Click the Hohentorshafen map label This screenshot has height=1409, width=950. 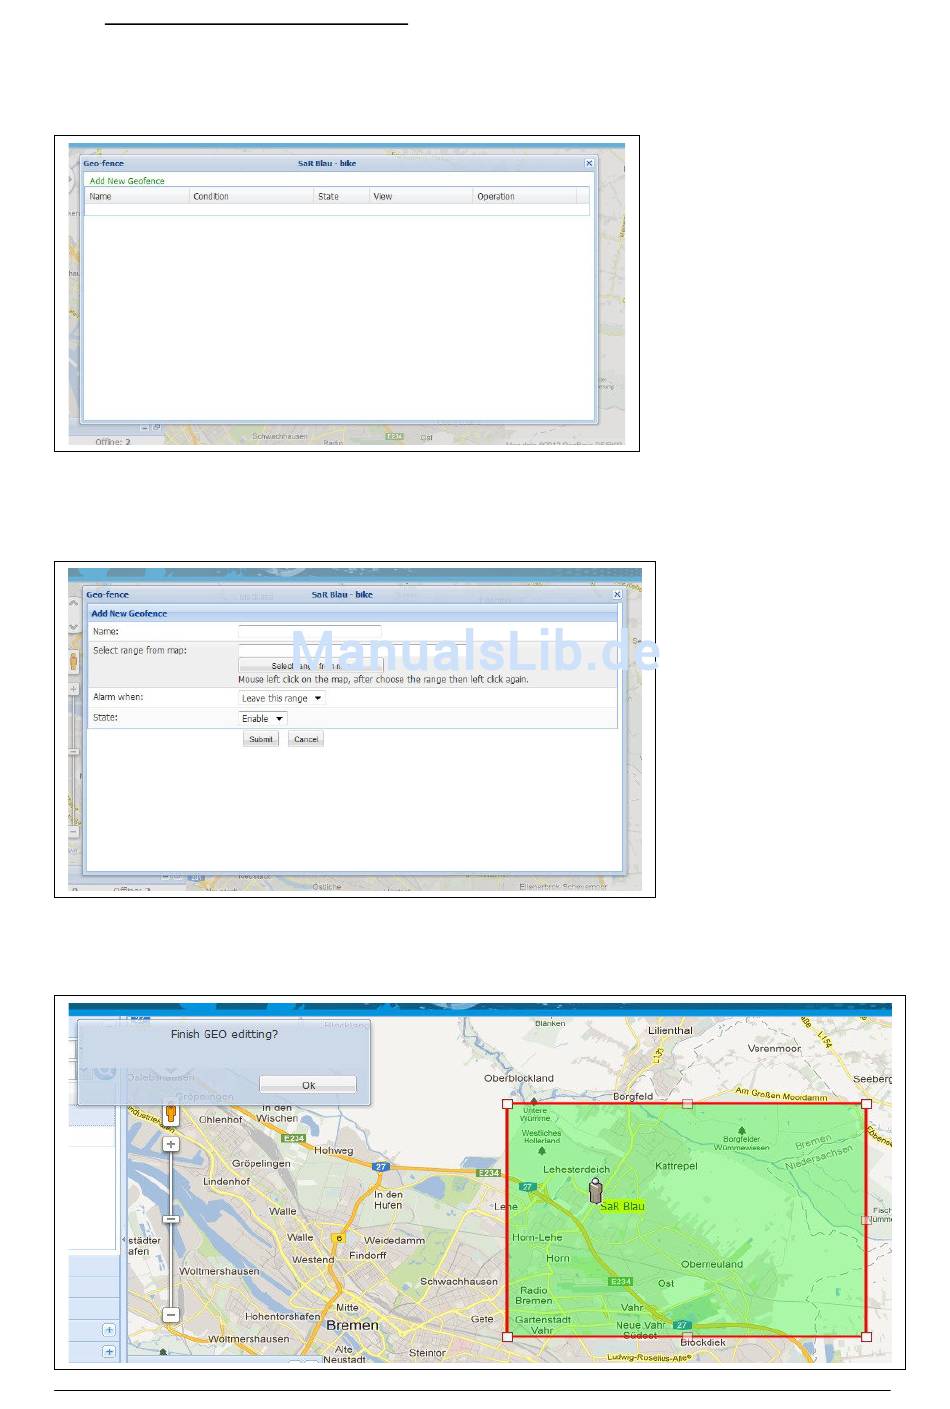pos(283,1316)
